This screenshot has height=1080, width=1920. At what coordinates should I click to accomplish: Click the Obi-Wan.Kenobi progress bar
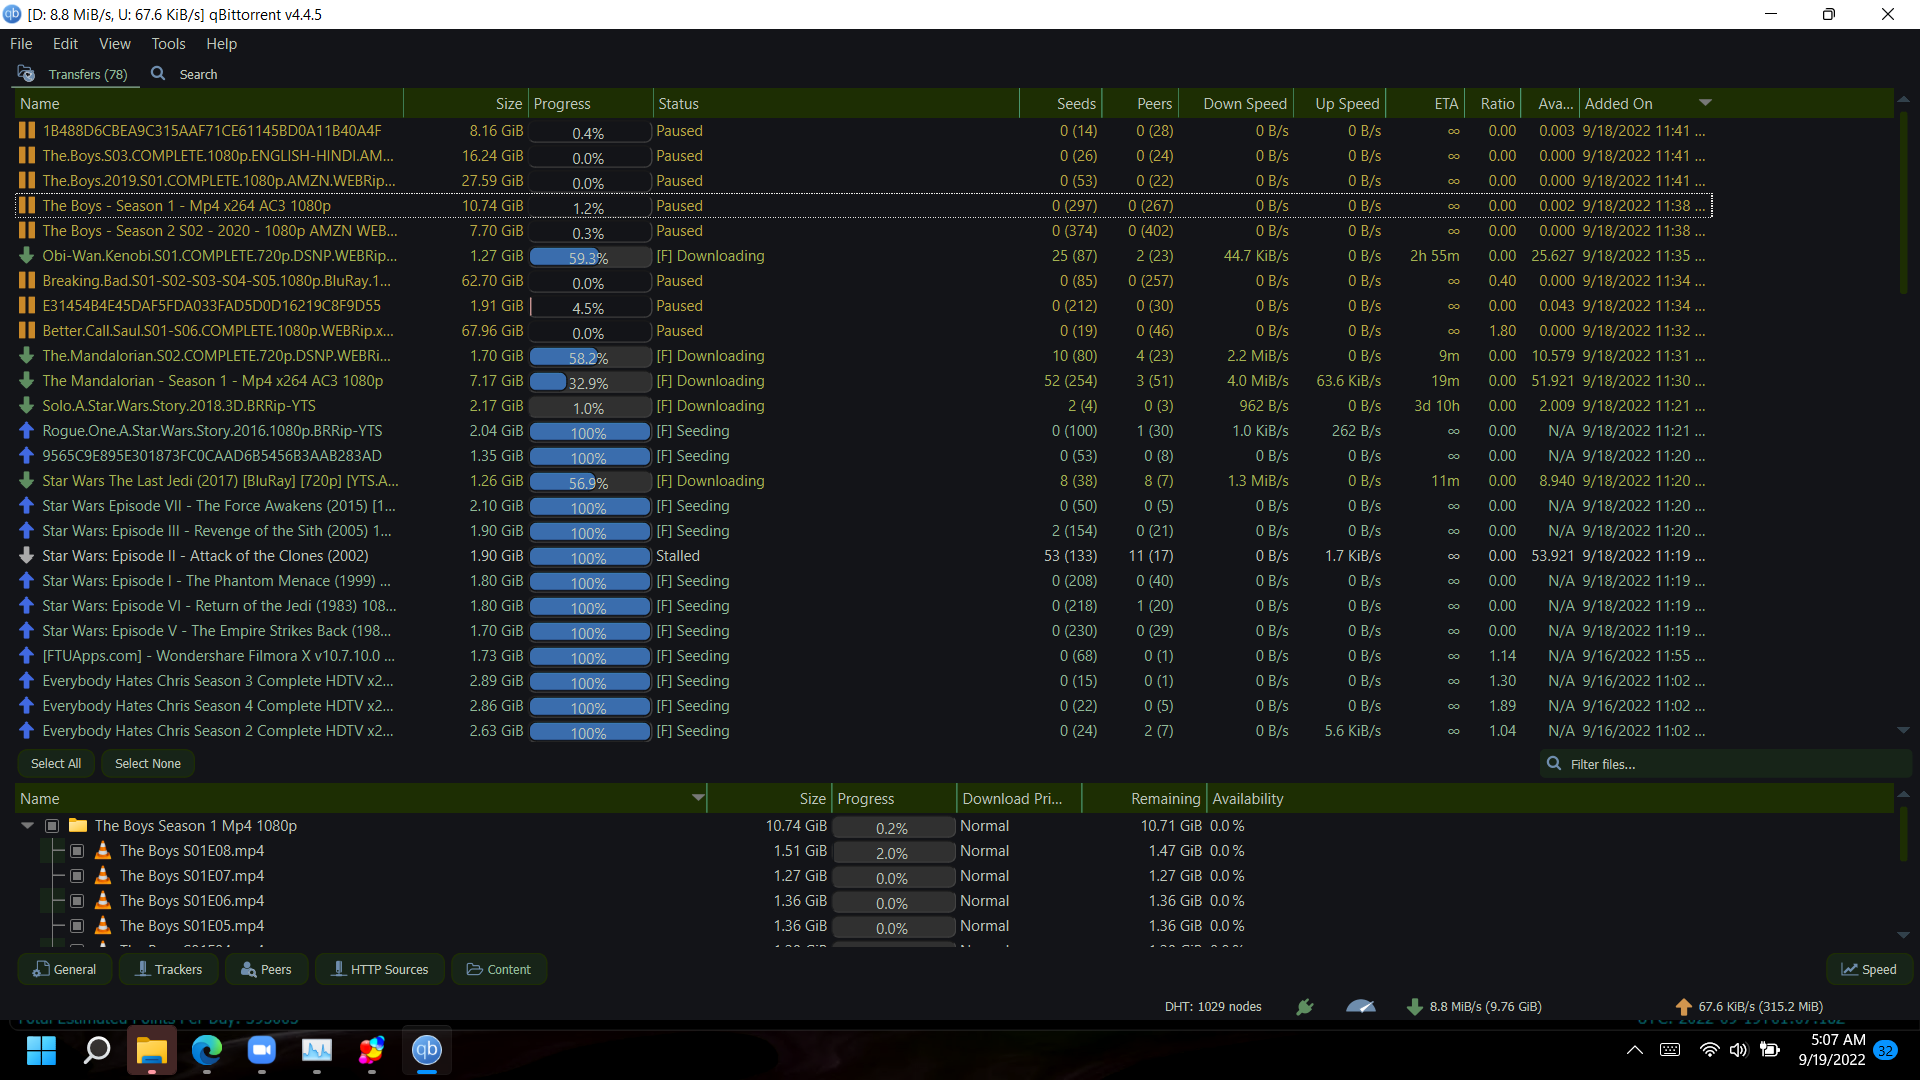pos(589,257)
